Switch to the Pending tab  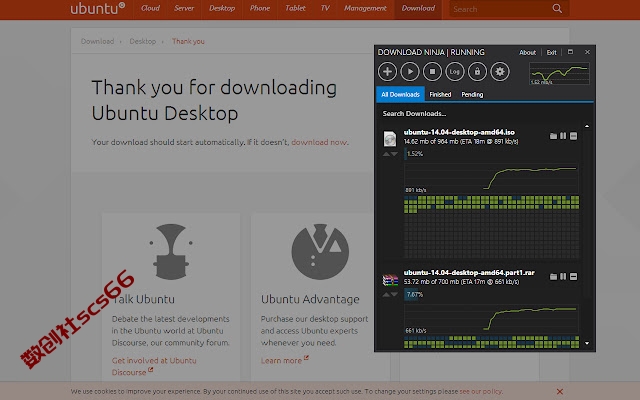coord(472,94)
